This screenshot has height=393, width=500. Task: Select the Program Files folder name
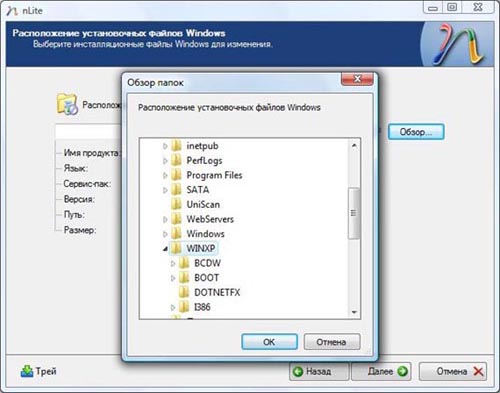214,175
